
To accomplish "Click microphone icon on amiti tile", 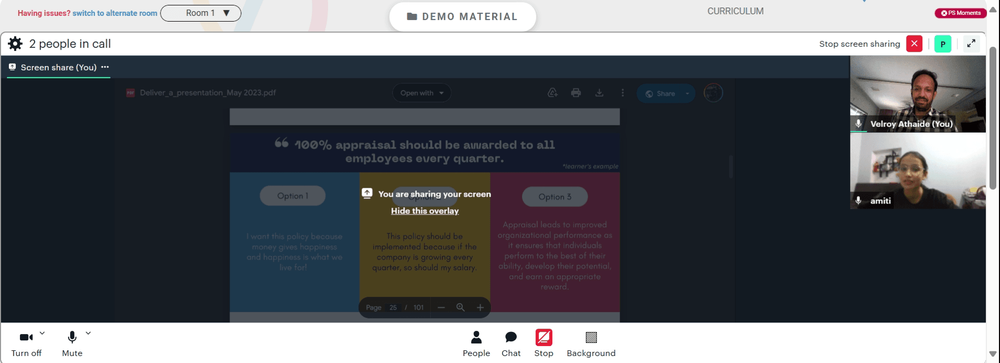I will click(x=859, y=200).
